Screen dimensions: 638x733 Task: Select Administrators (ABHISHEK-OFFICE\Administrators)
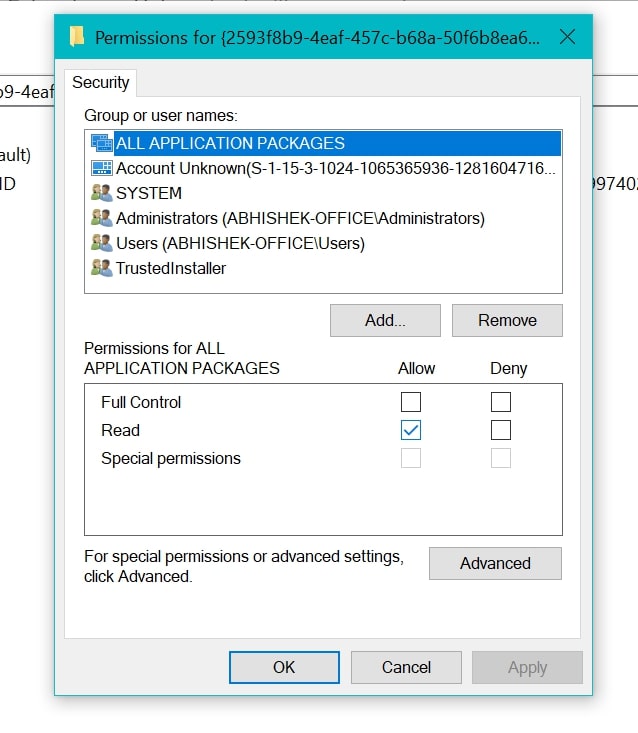323,218
